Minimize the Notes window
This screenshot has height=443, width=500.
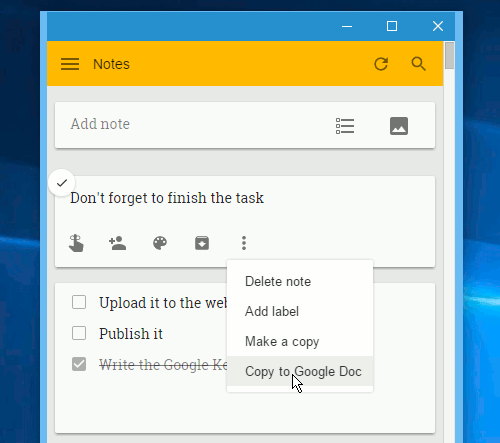tap(347, 26)
